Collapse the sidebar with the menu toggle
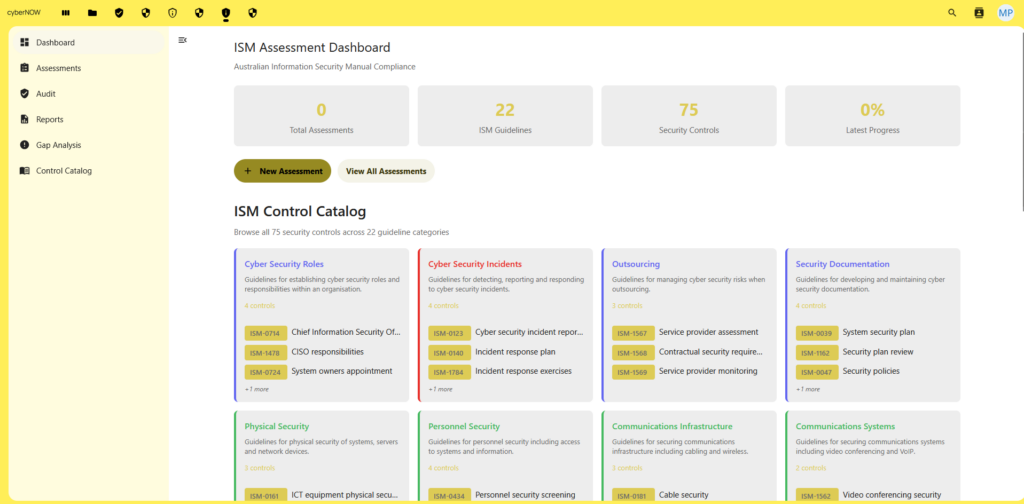The image size is (1024, 504). click(x=182, y=40)
